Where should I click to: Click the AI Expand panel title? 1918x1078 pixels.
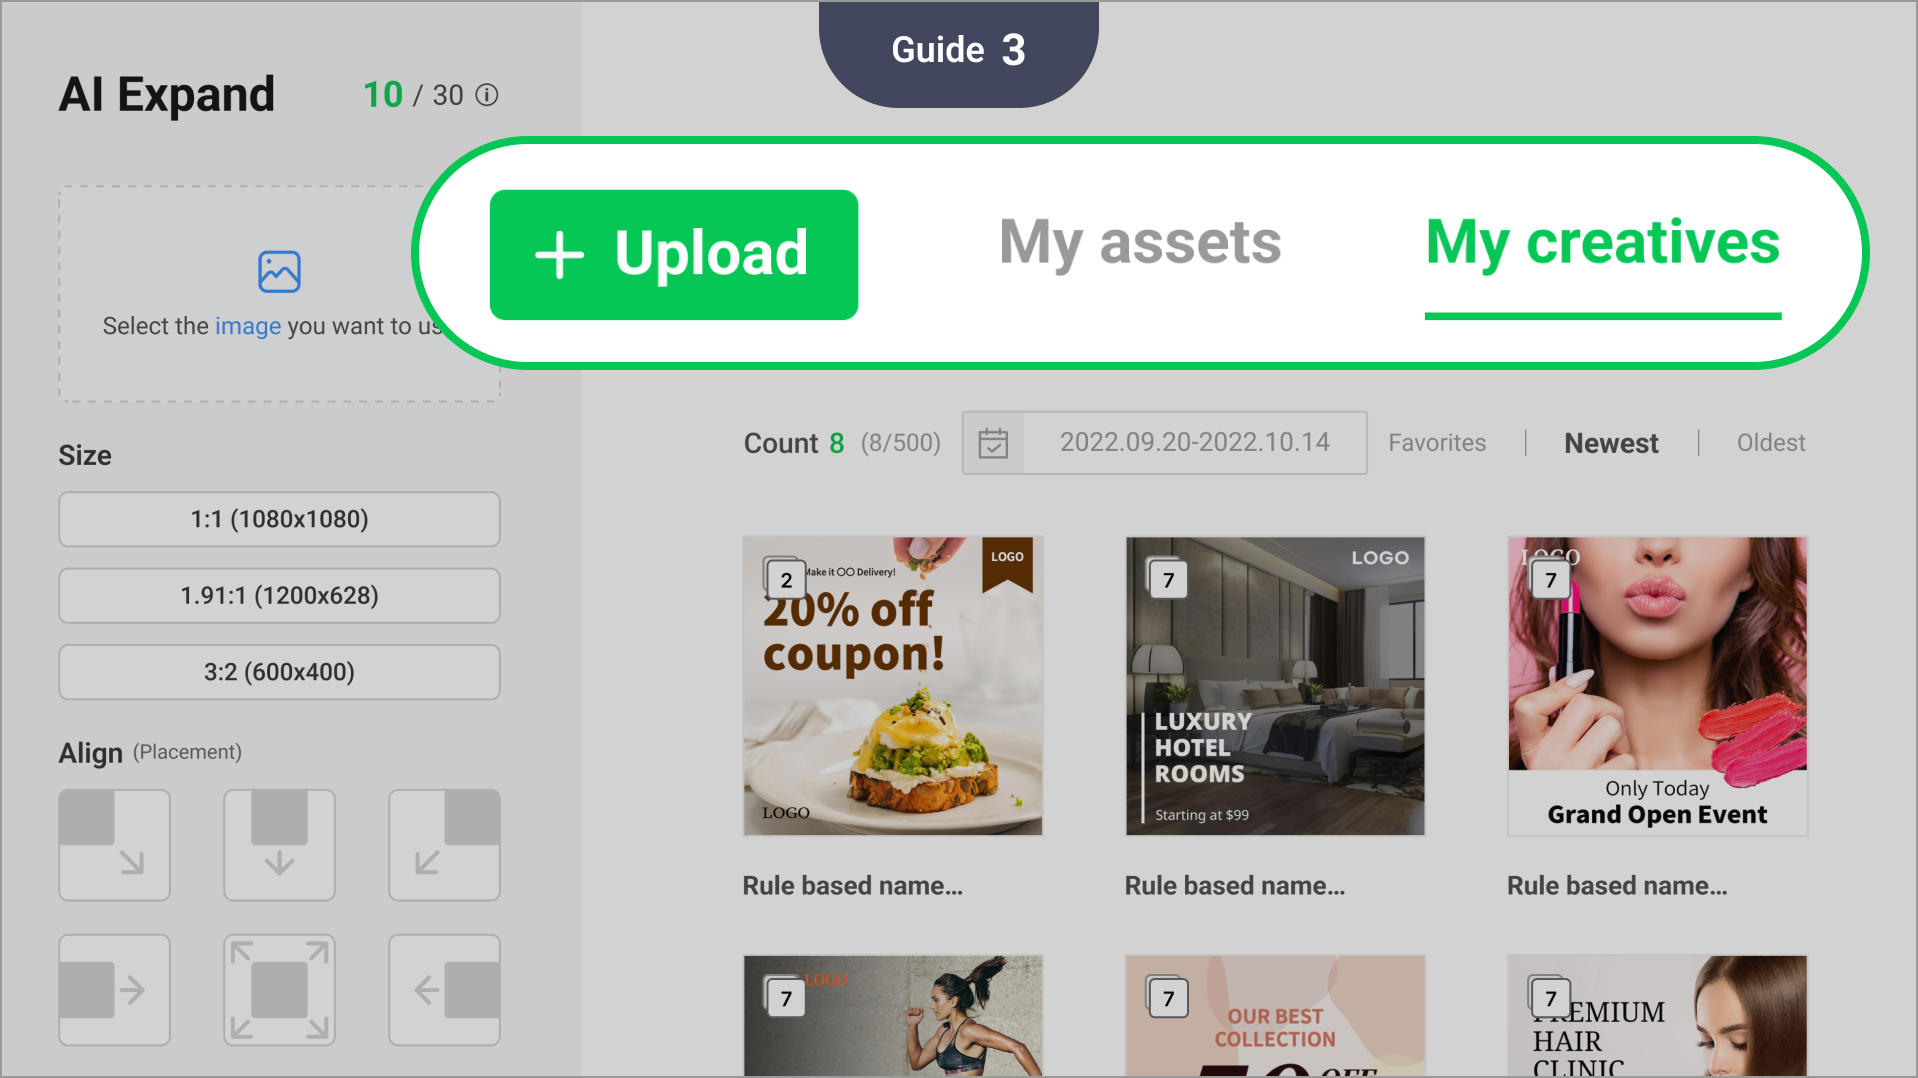(167, 95)
